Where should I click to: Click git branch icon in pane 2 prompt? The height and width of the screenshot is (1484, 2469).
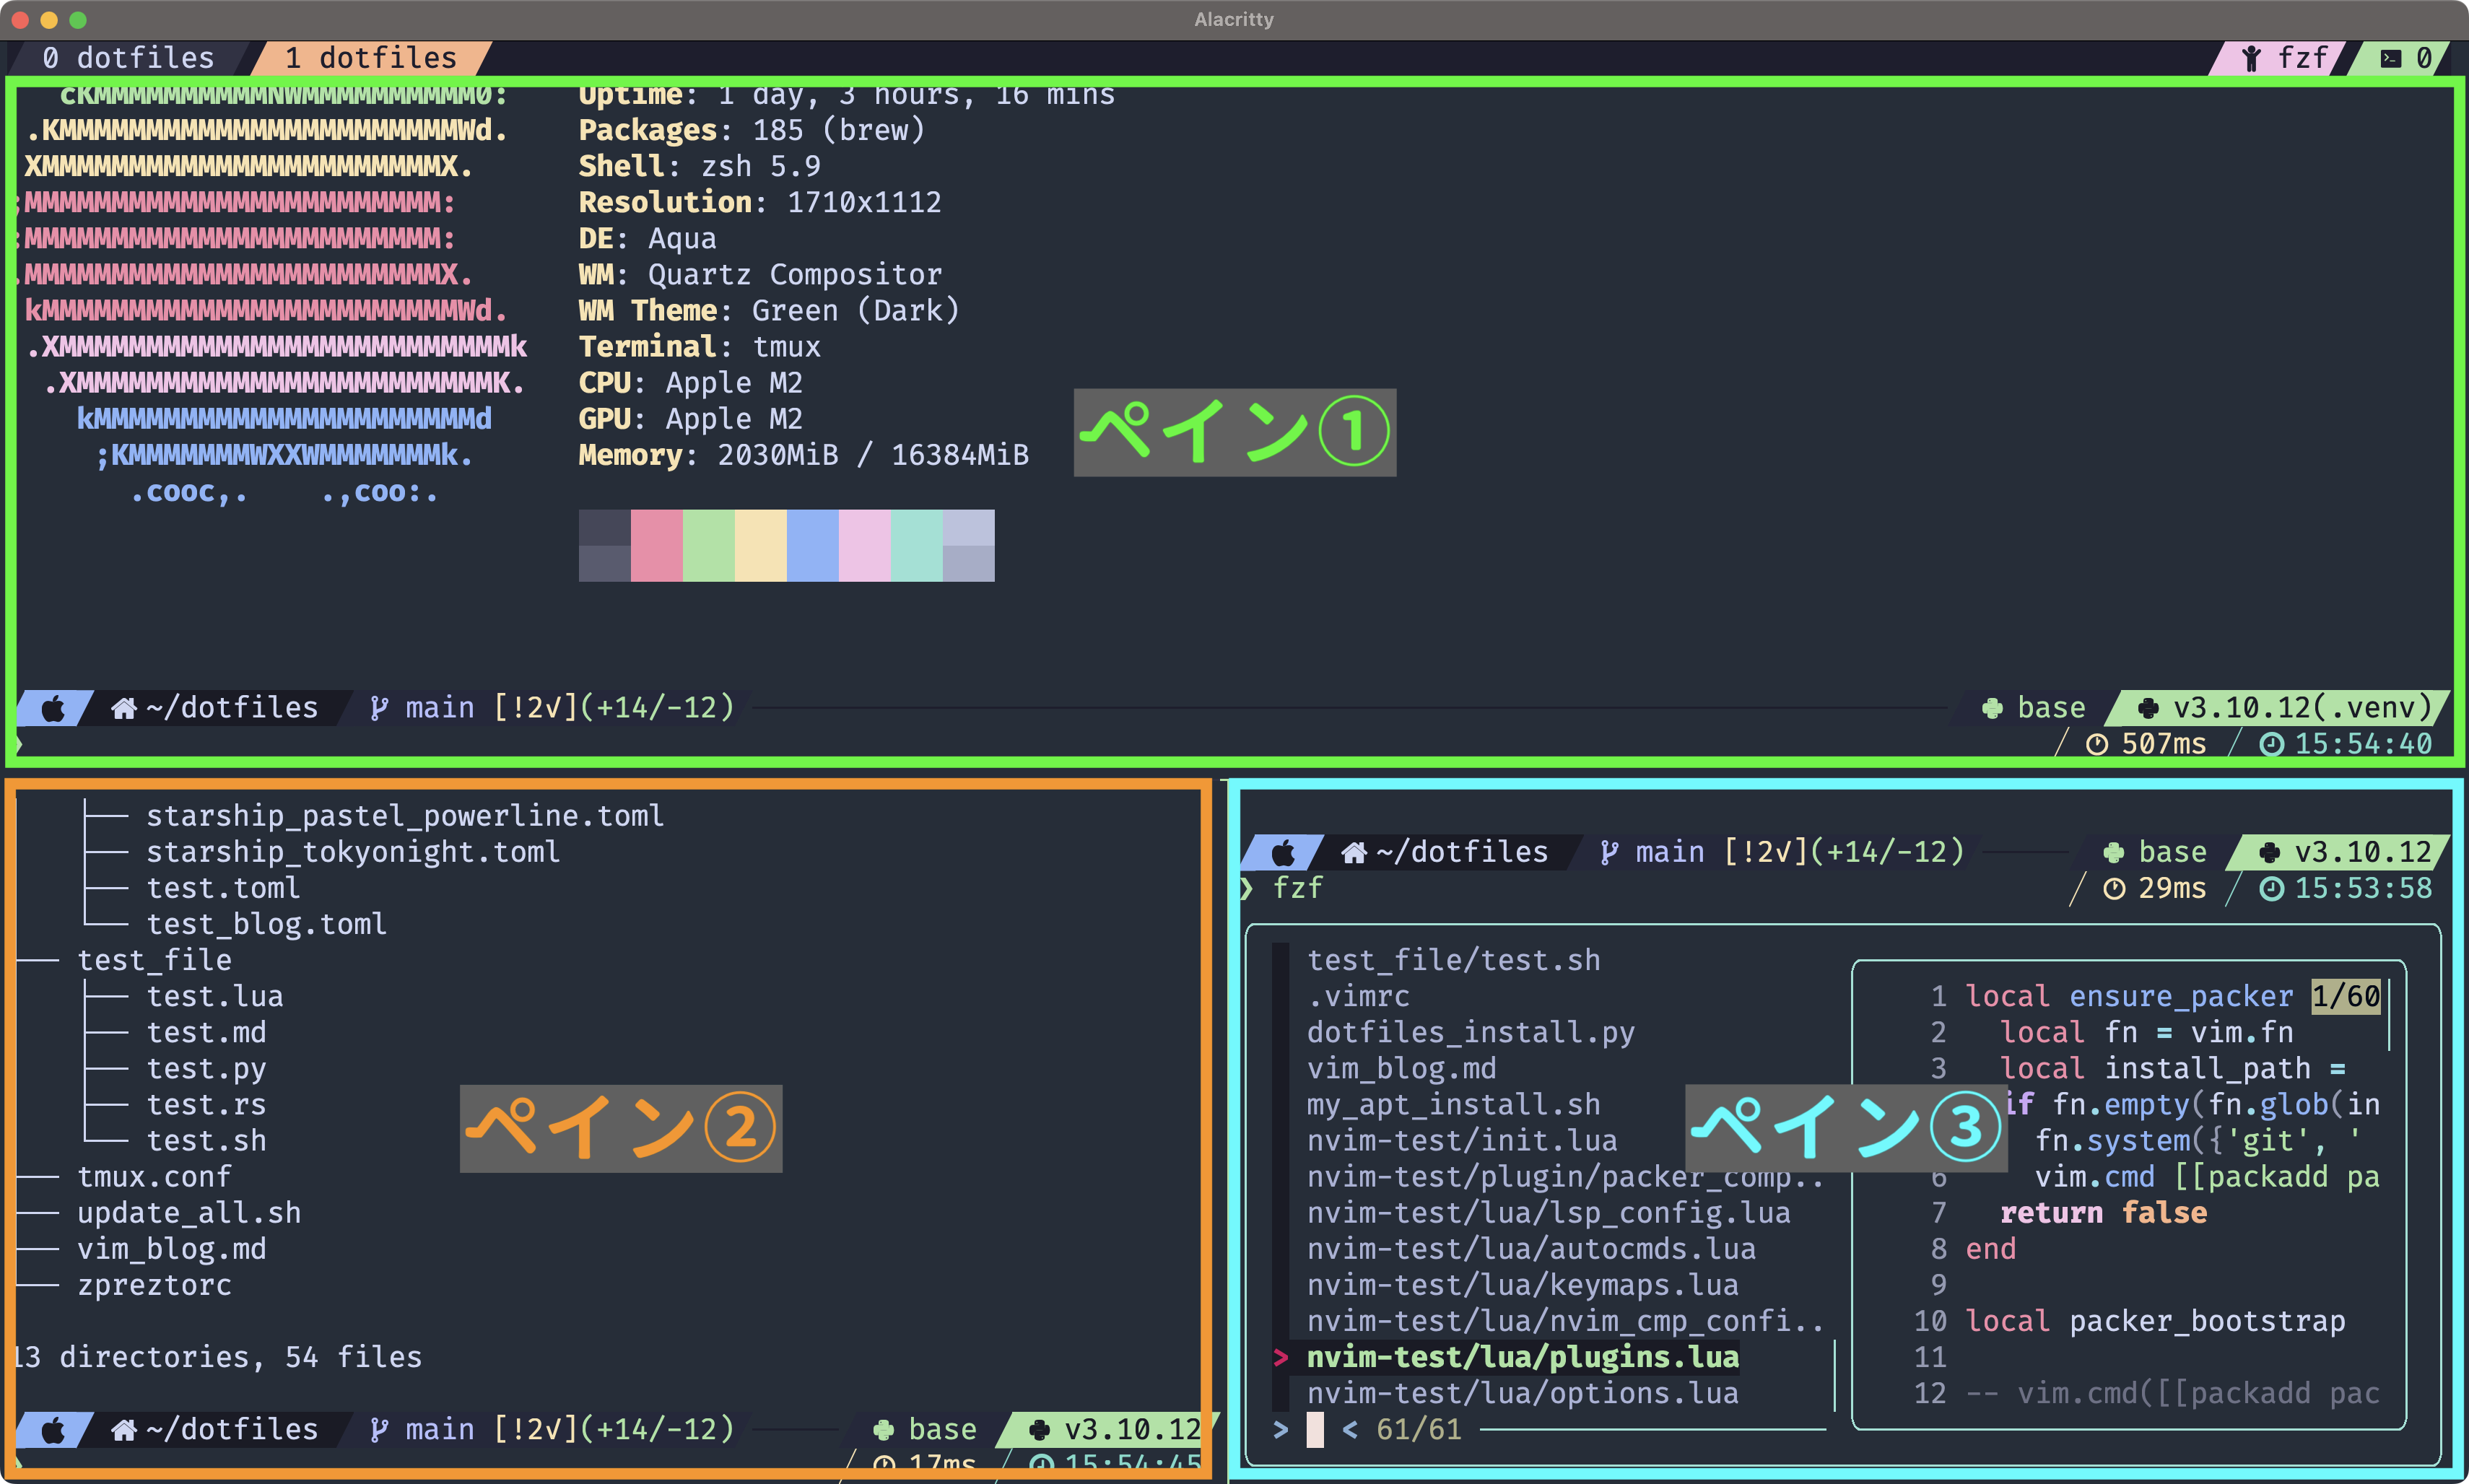tap(379, 1430)
